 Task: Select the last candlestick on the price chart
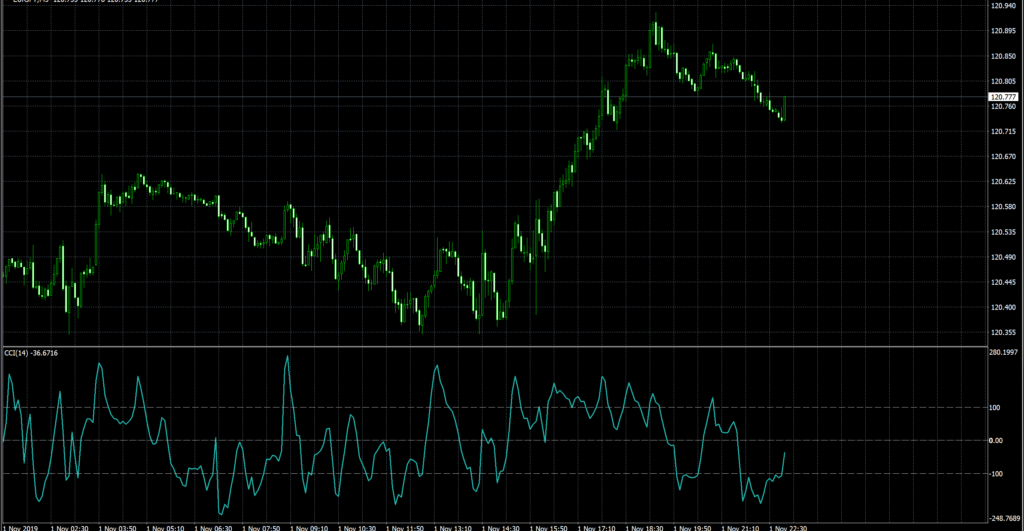(x=784, y=107)
